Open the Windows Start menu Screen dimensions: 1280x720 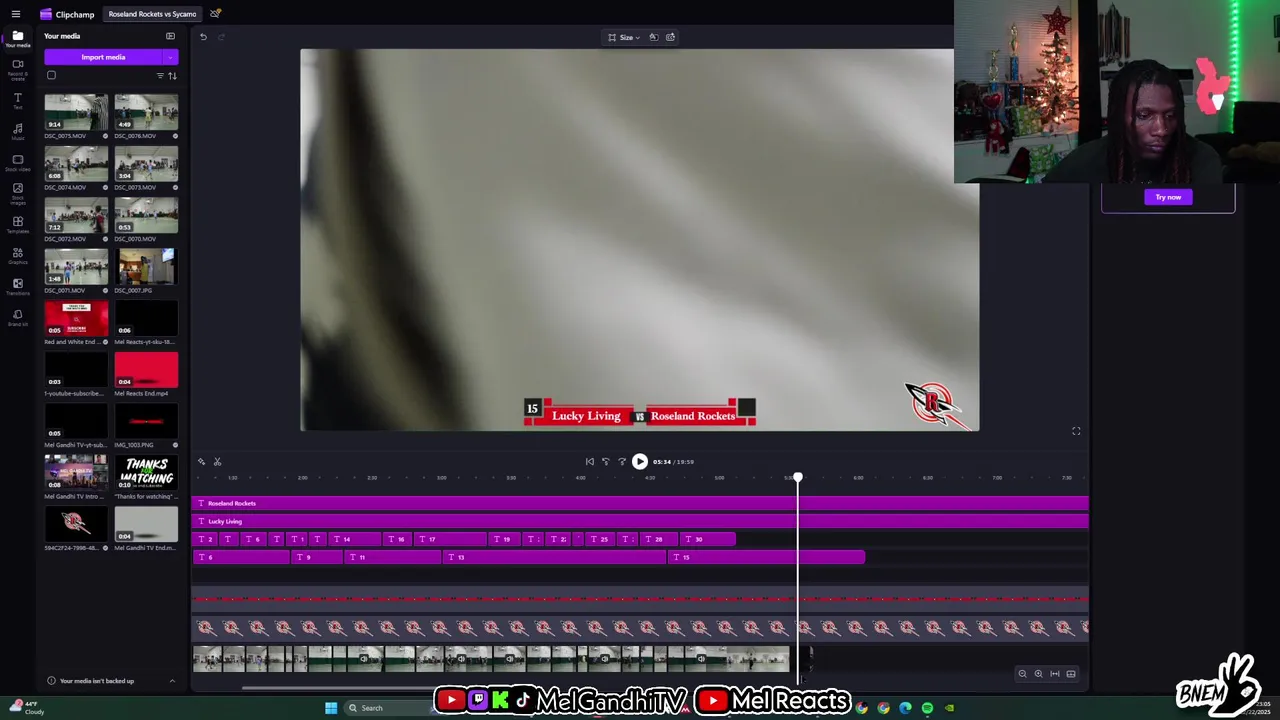click(331, 708)
